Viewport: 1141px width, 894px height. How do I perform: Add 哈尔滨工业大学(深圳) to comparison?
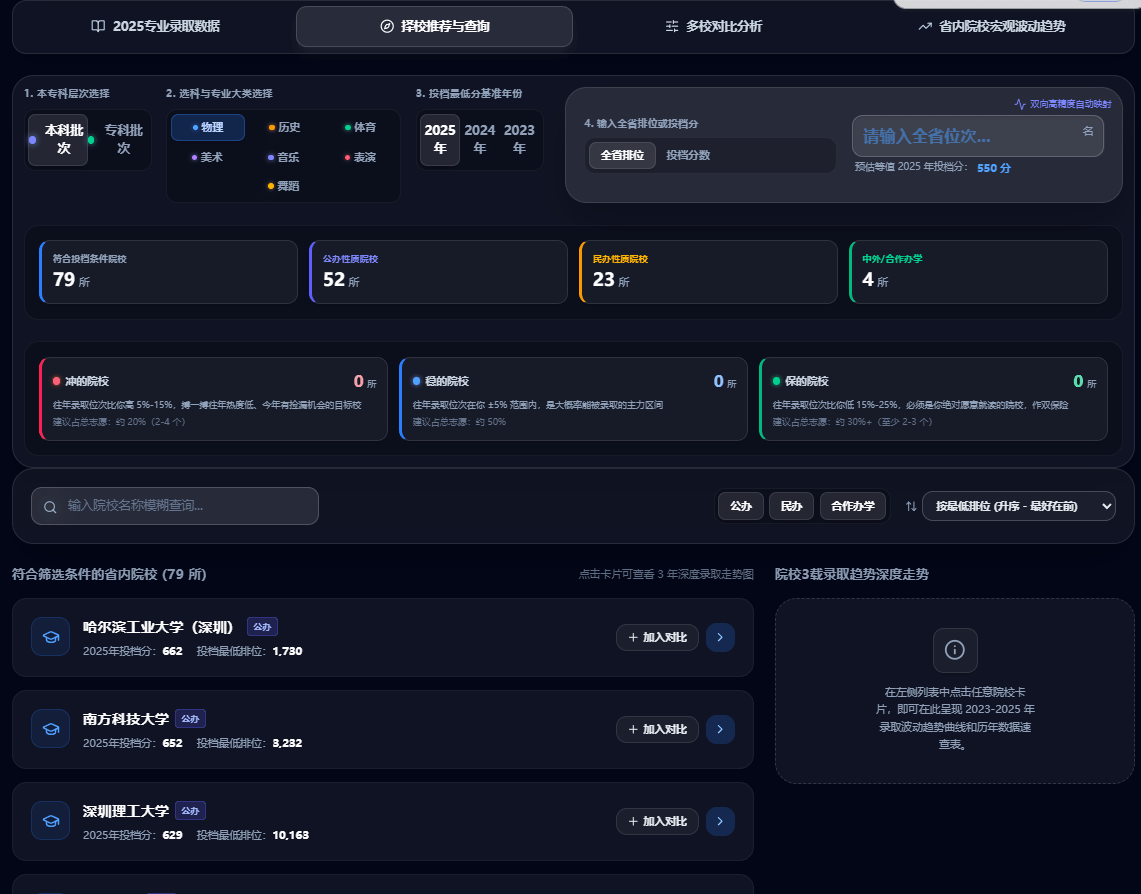(657, 637)
